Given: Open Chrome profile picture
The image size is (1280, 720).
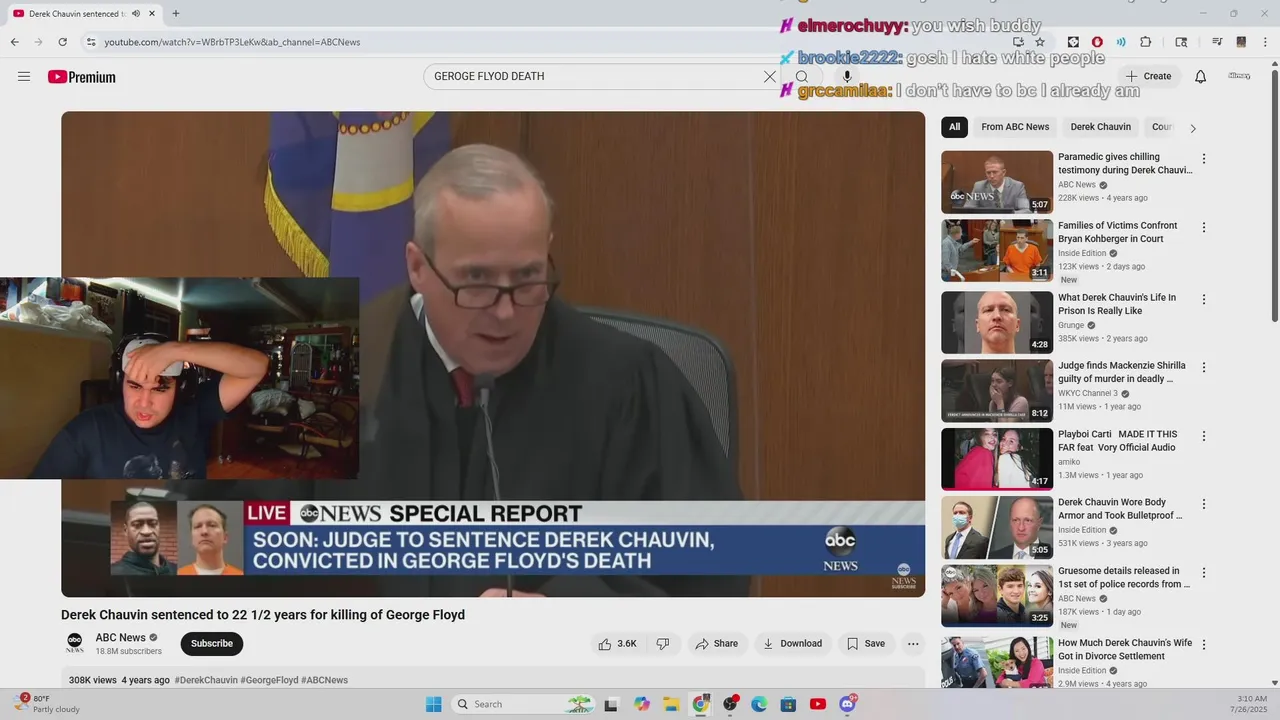Looking at the screenshot, I should click(1241, 42).
